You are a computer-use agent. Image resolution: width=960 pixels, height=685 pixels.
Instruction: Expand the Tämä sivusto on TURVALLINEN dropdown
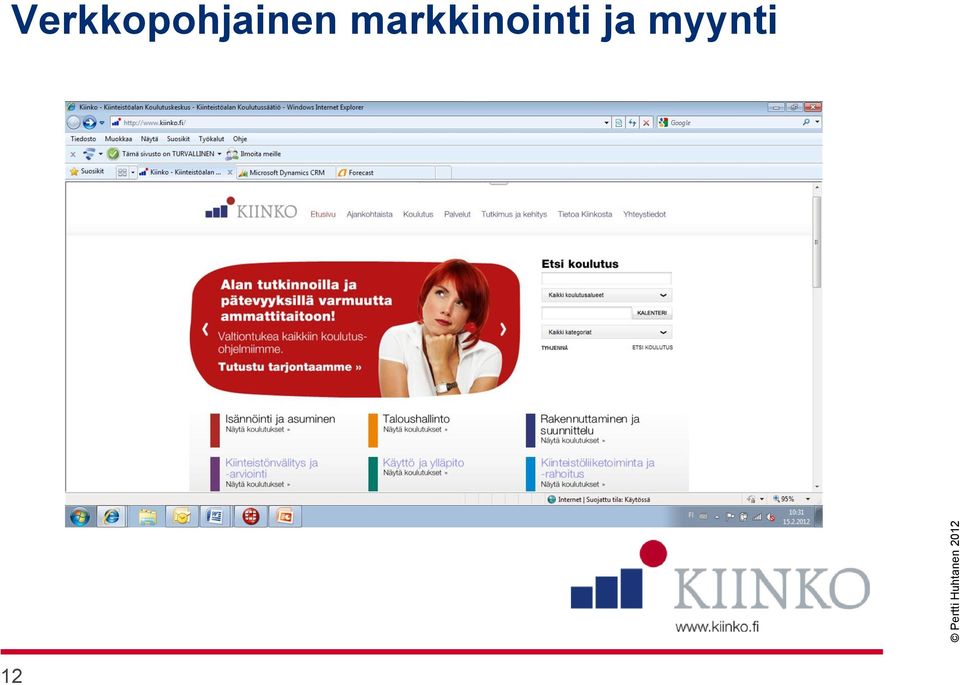coord(219,154)
